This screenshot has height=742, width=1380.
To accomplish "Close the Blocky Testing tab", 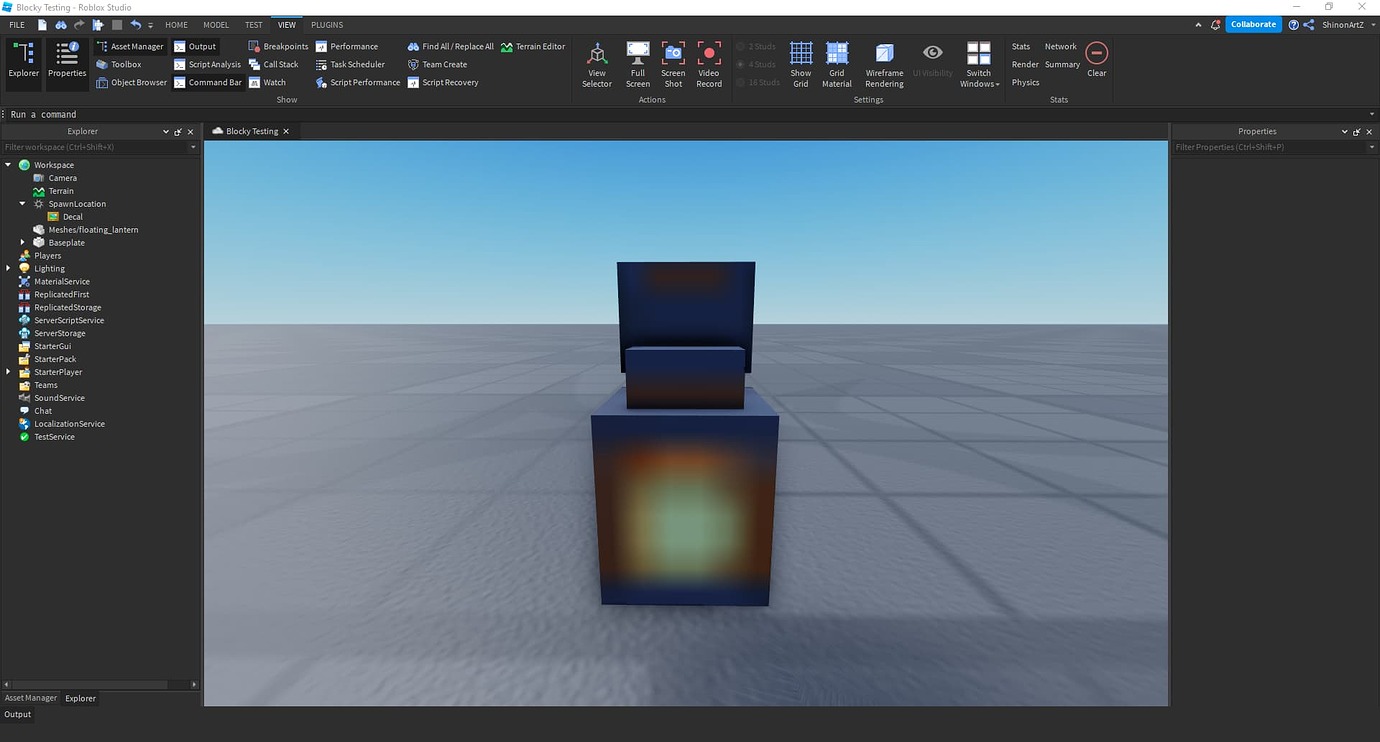I will [x=286, y=131].
